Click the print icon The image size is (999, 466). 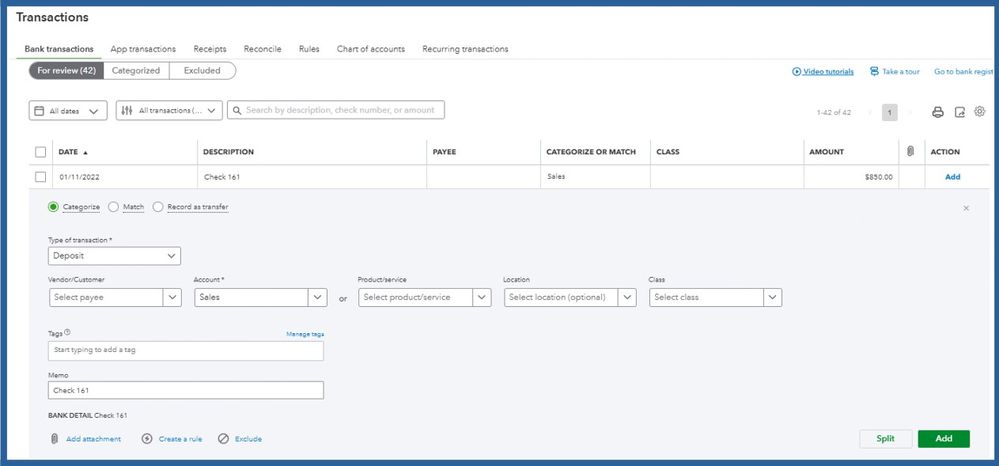(x=937, y=112)
